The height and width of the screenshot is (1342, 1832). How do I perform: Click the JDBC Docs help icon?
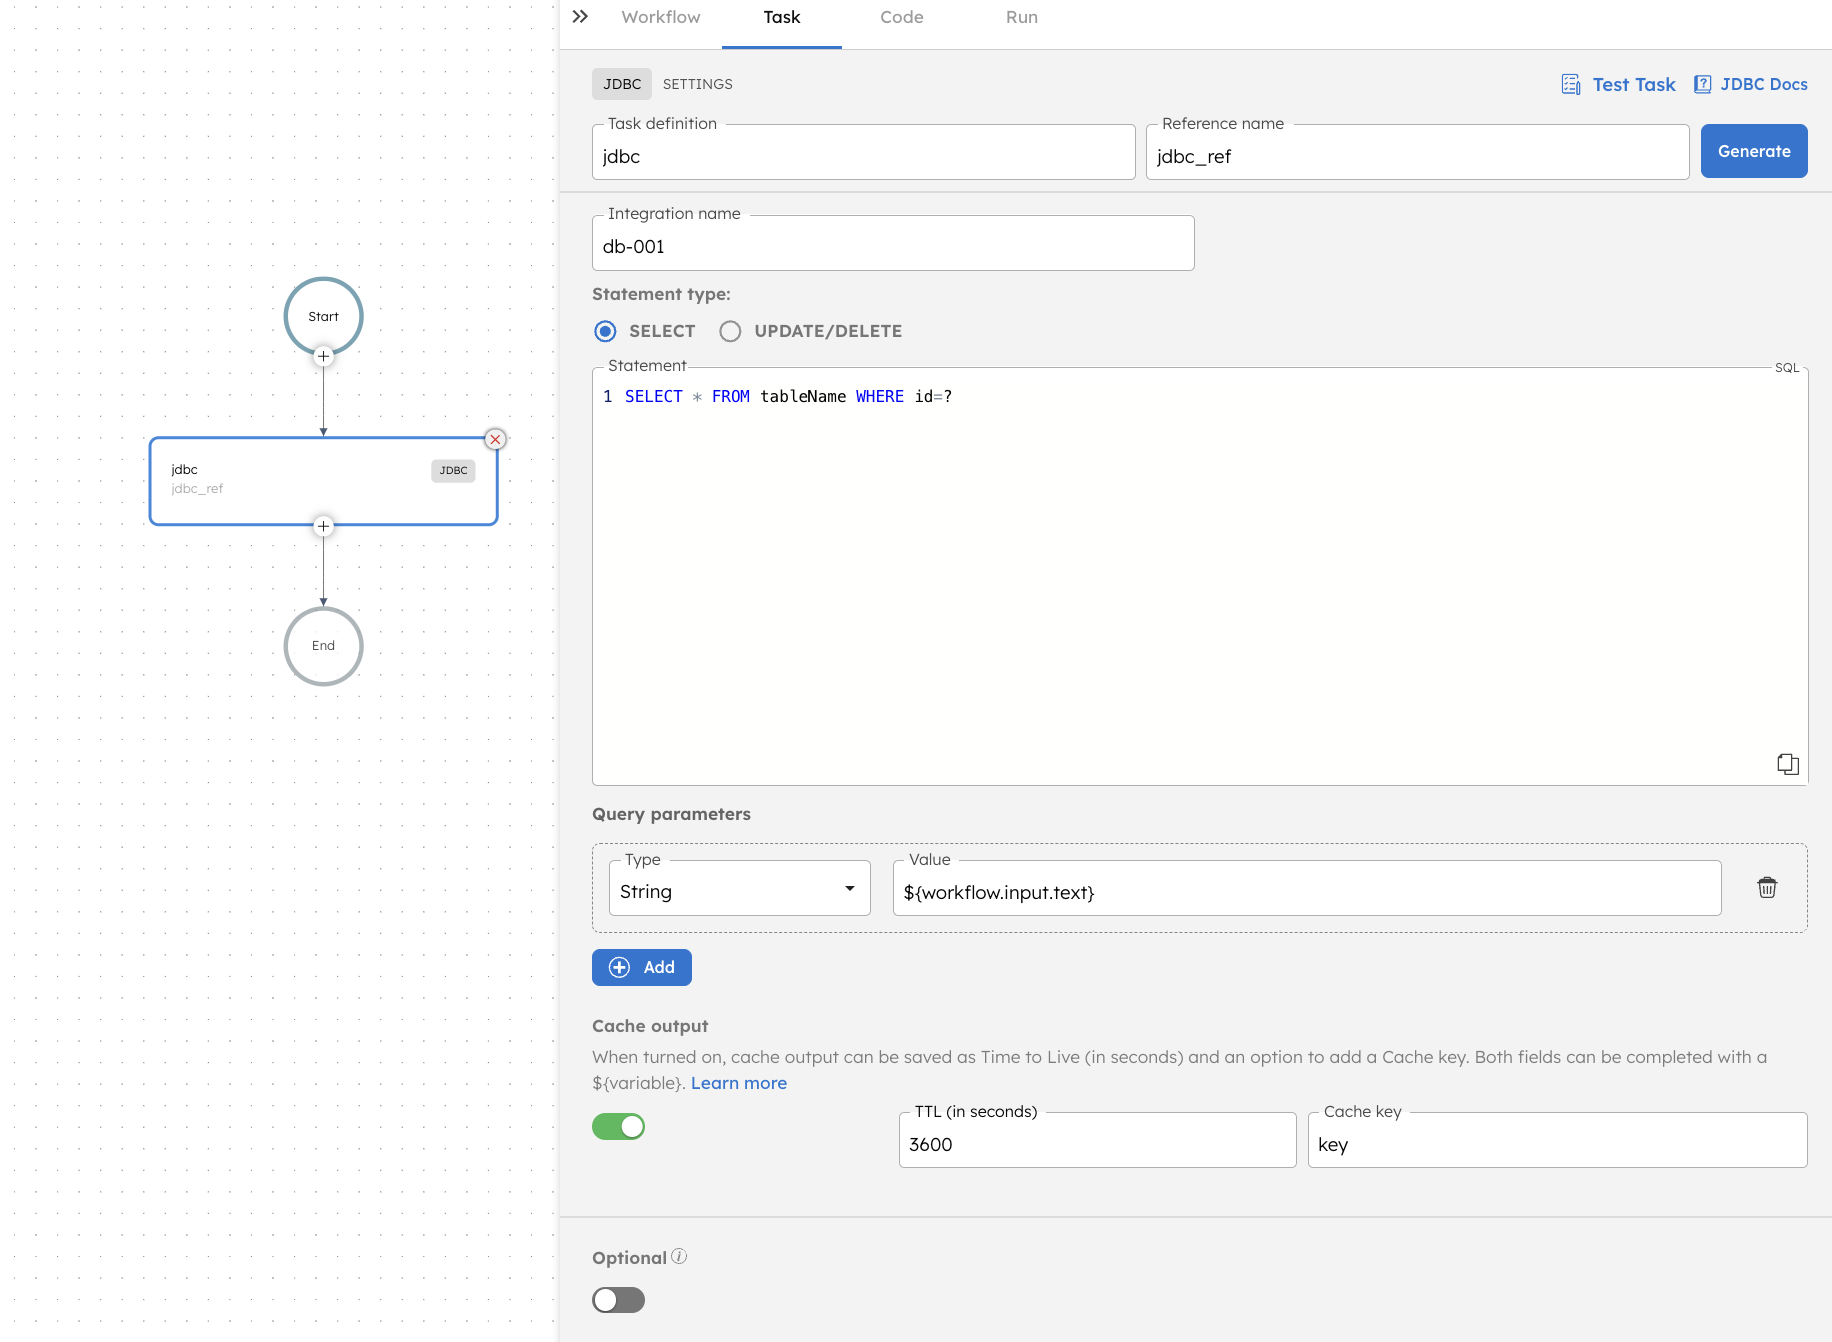tap(1702, 84)
